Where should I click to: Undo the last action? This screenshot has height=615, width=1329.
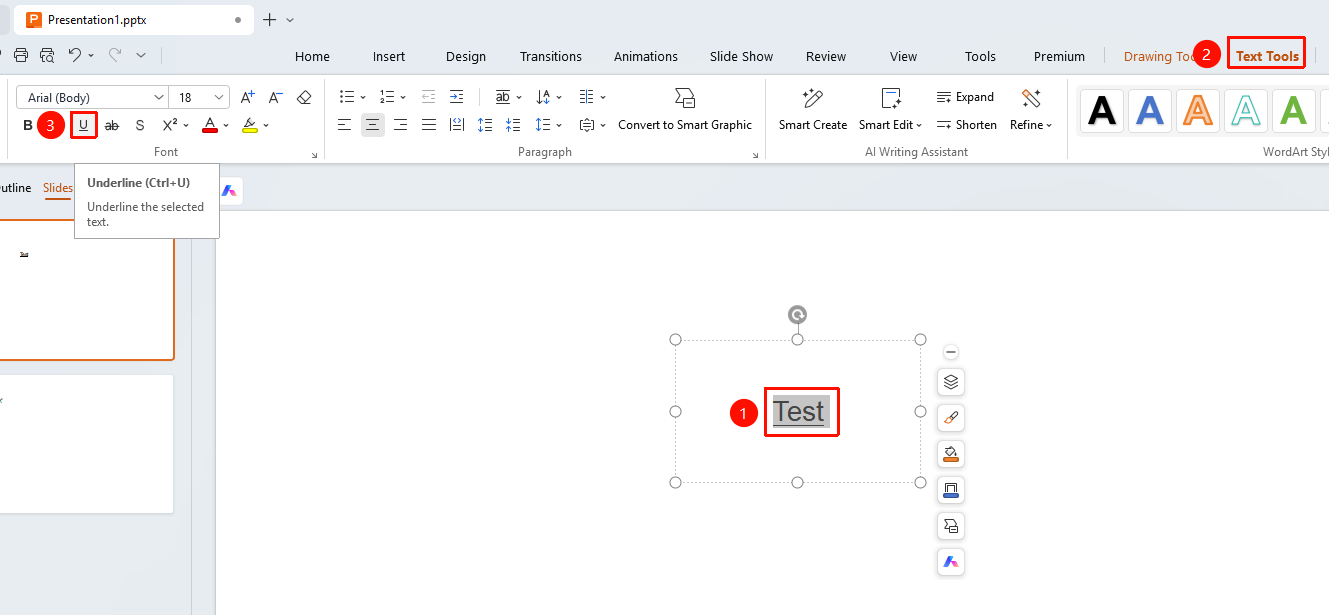click(74, 55)
